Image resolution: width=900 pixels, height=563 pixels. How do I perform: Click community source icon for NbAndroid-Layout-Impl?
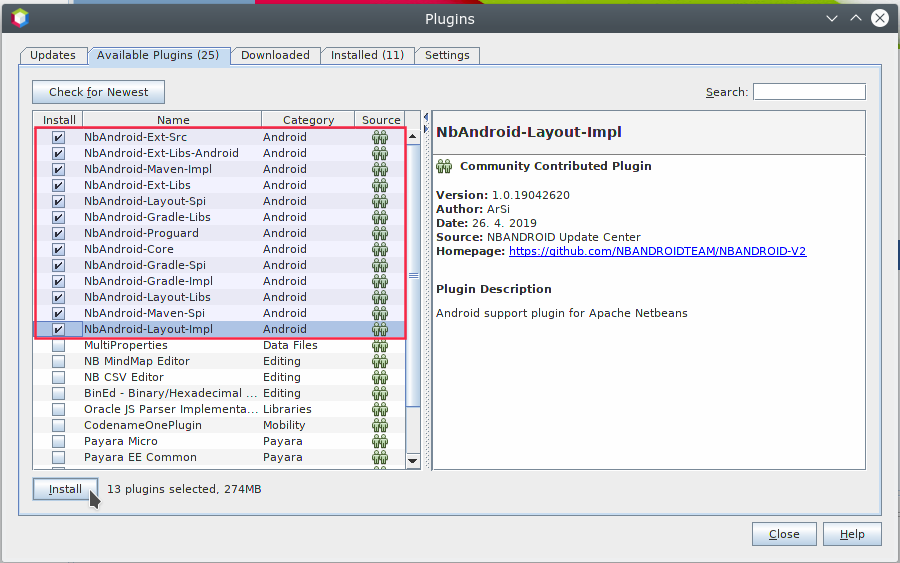pyautogui.click(x=379, y=329)
